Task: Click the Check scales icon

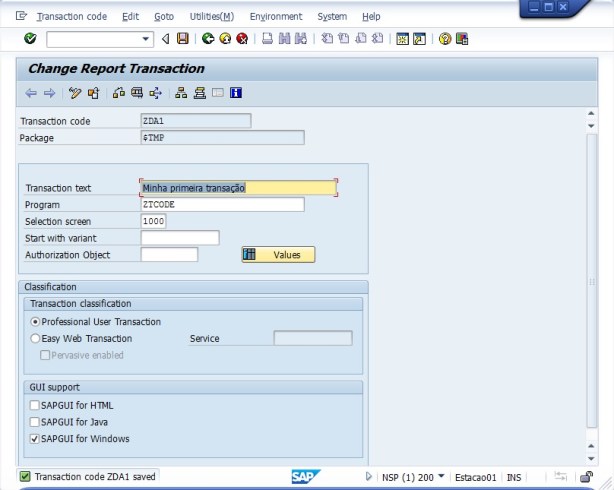Action: click(119, 93)
